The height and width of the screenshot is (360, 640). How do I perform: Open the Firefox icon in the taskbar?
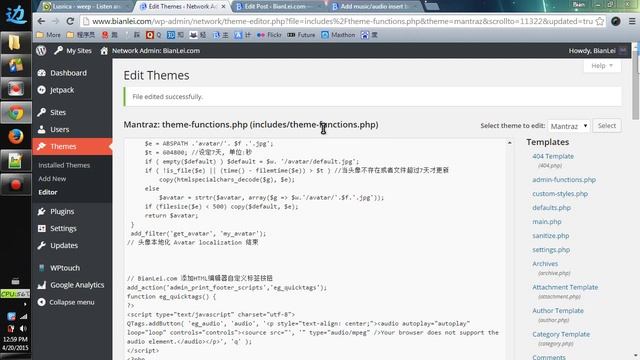click(x=16, y=137)
